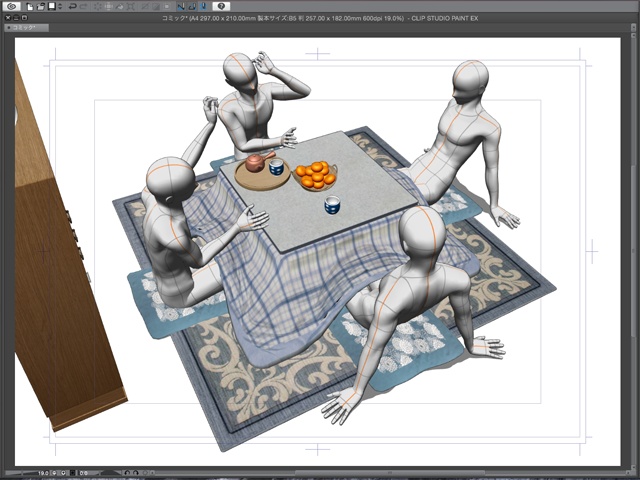Screen dimensions: 640x480
Task: Click the Show Selection Border icon
Action: pos(167,7)
